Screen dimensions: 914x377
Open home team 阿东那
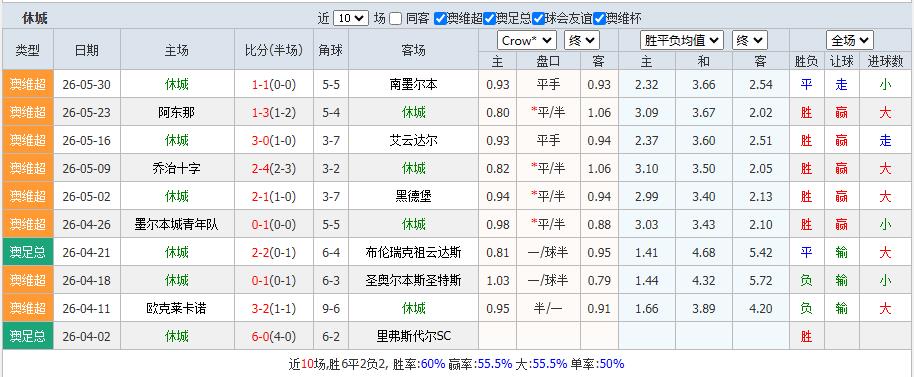point(177,112)
